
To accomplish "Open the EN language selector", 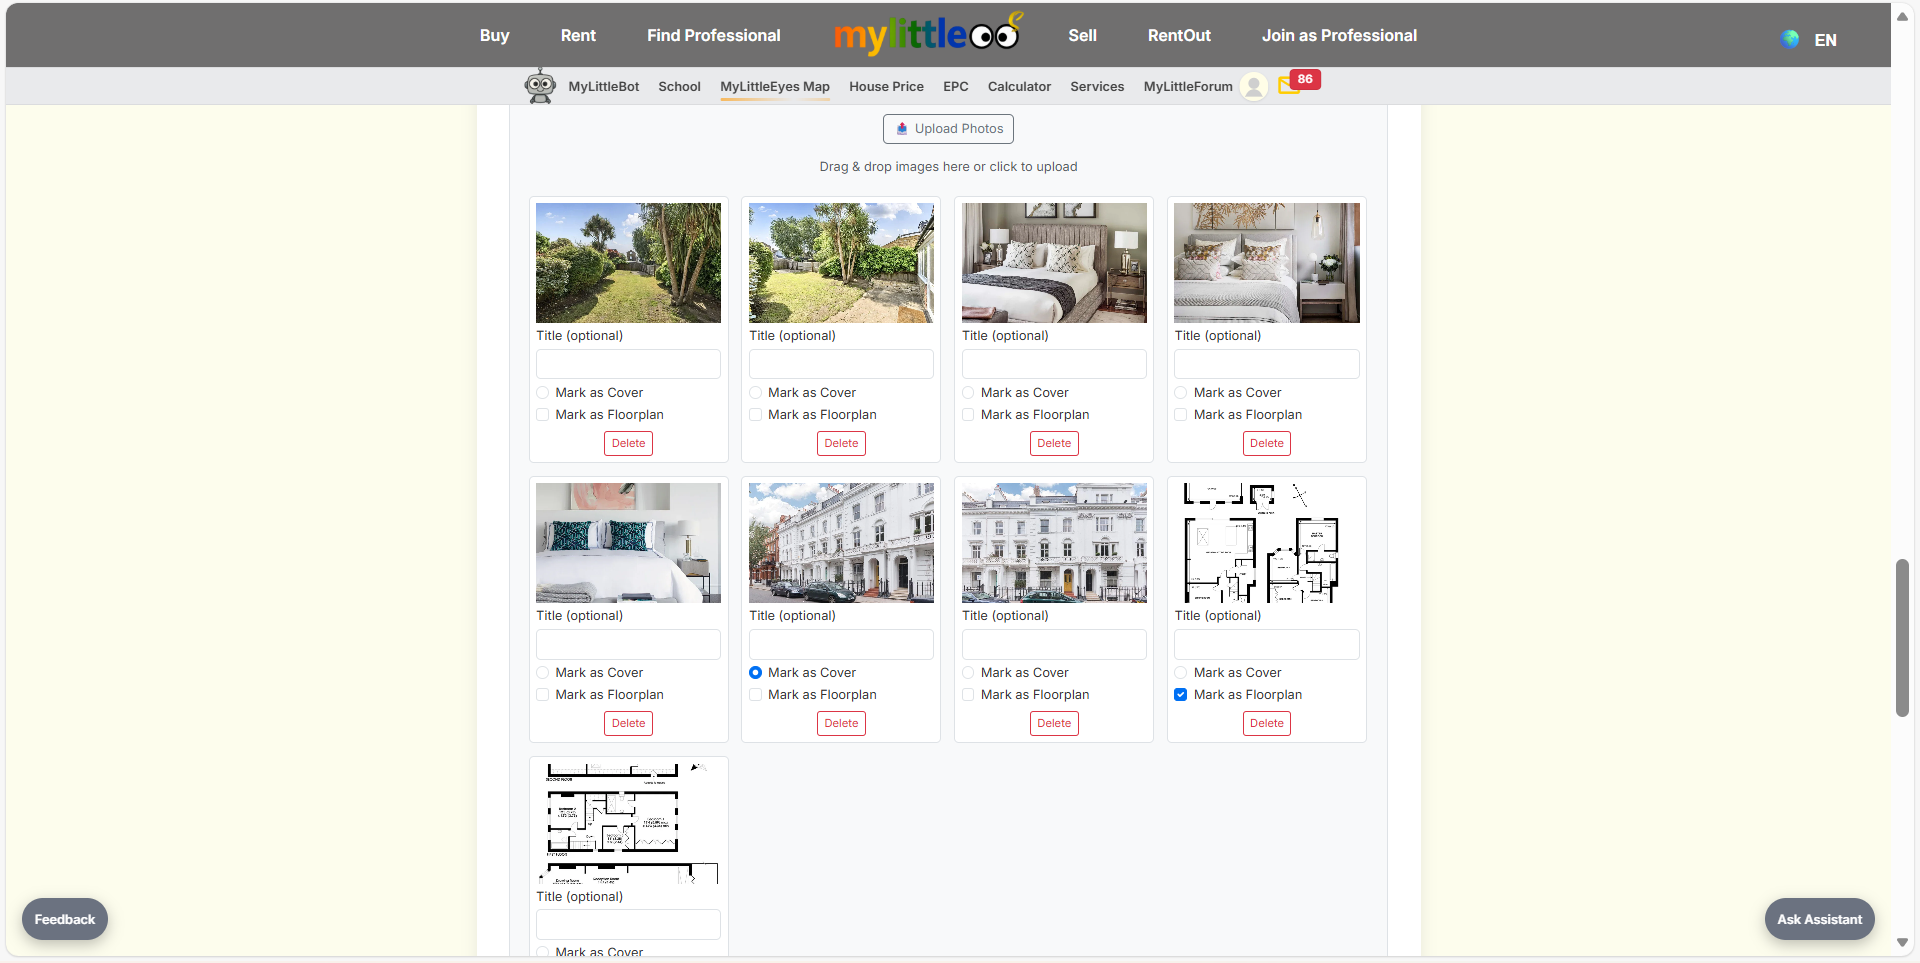I will point(1826,41).
